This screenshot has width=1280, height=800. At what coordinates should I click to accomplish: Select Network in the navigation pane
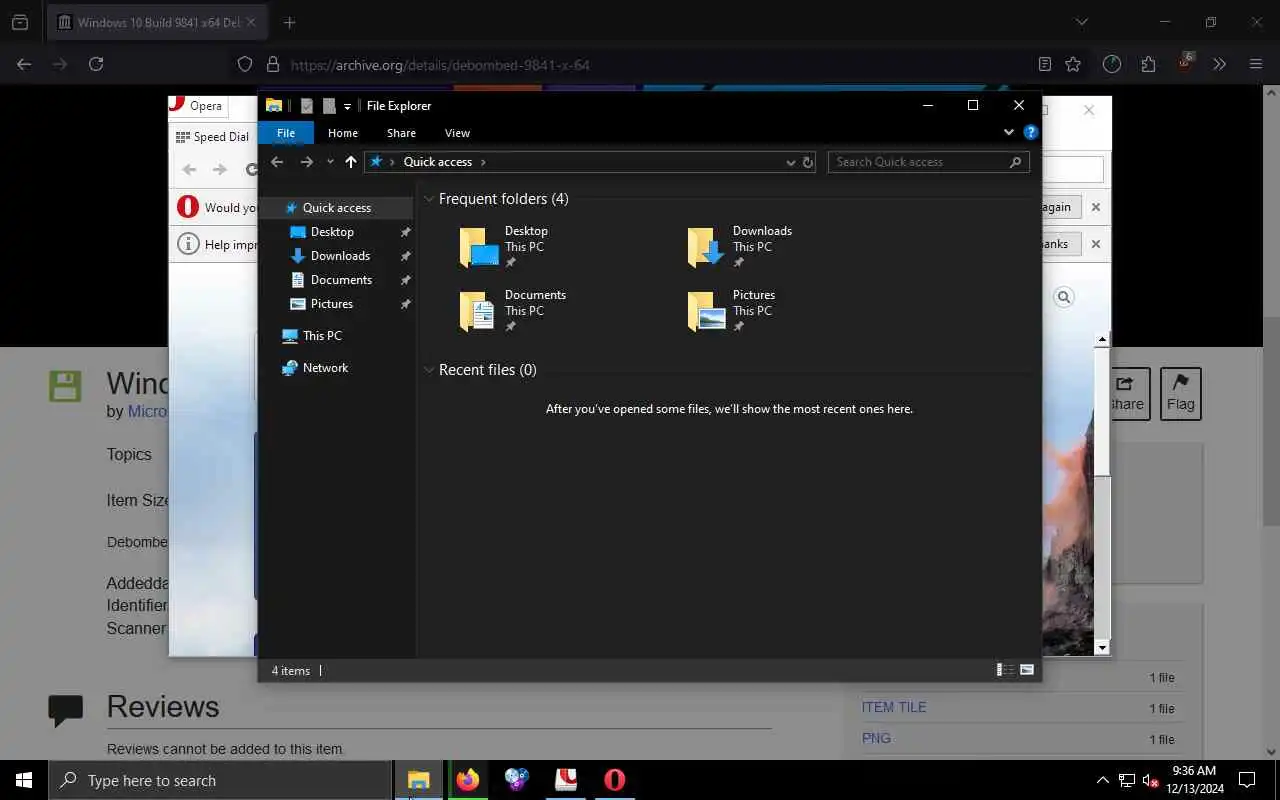pyautogui.click(x=325, y=368)
